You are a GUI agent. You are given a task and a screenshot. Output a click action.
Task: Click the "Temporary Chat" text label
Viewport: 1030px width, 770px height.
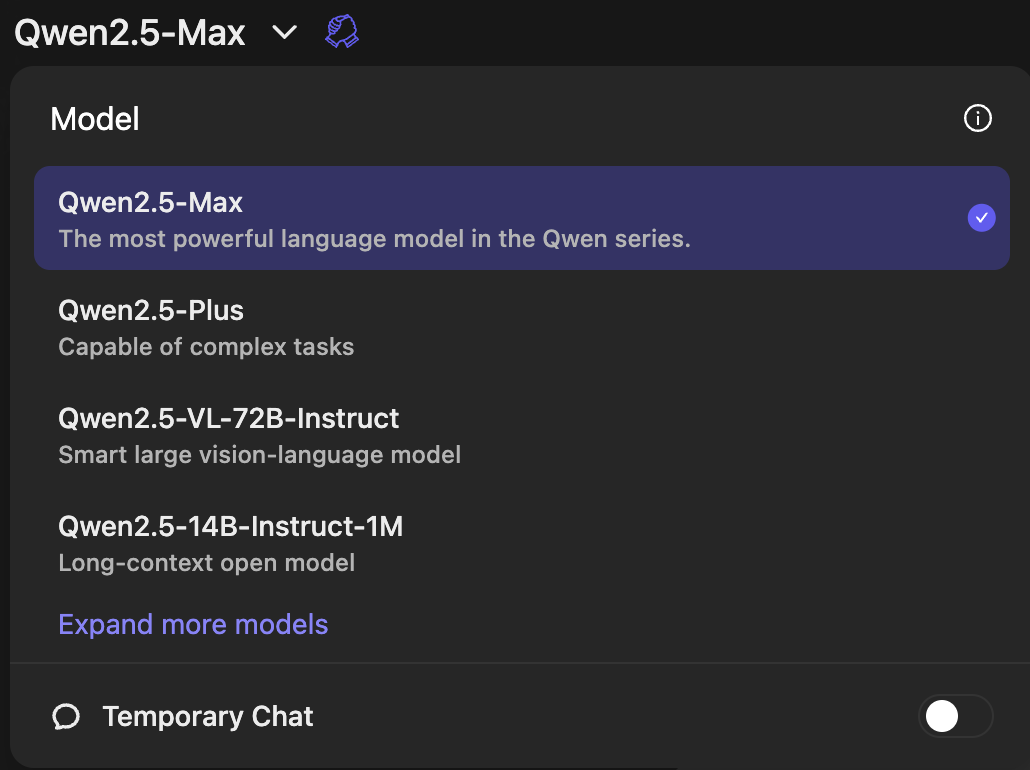coord(208,716)
